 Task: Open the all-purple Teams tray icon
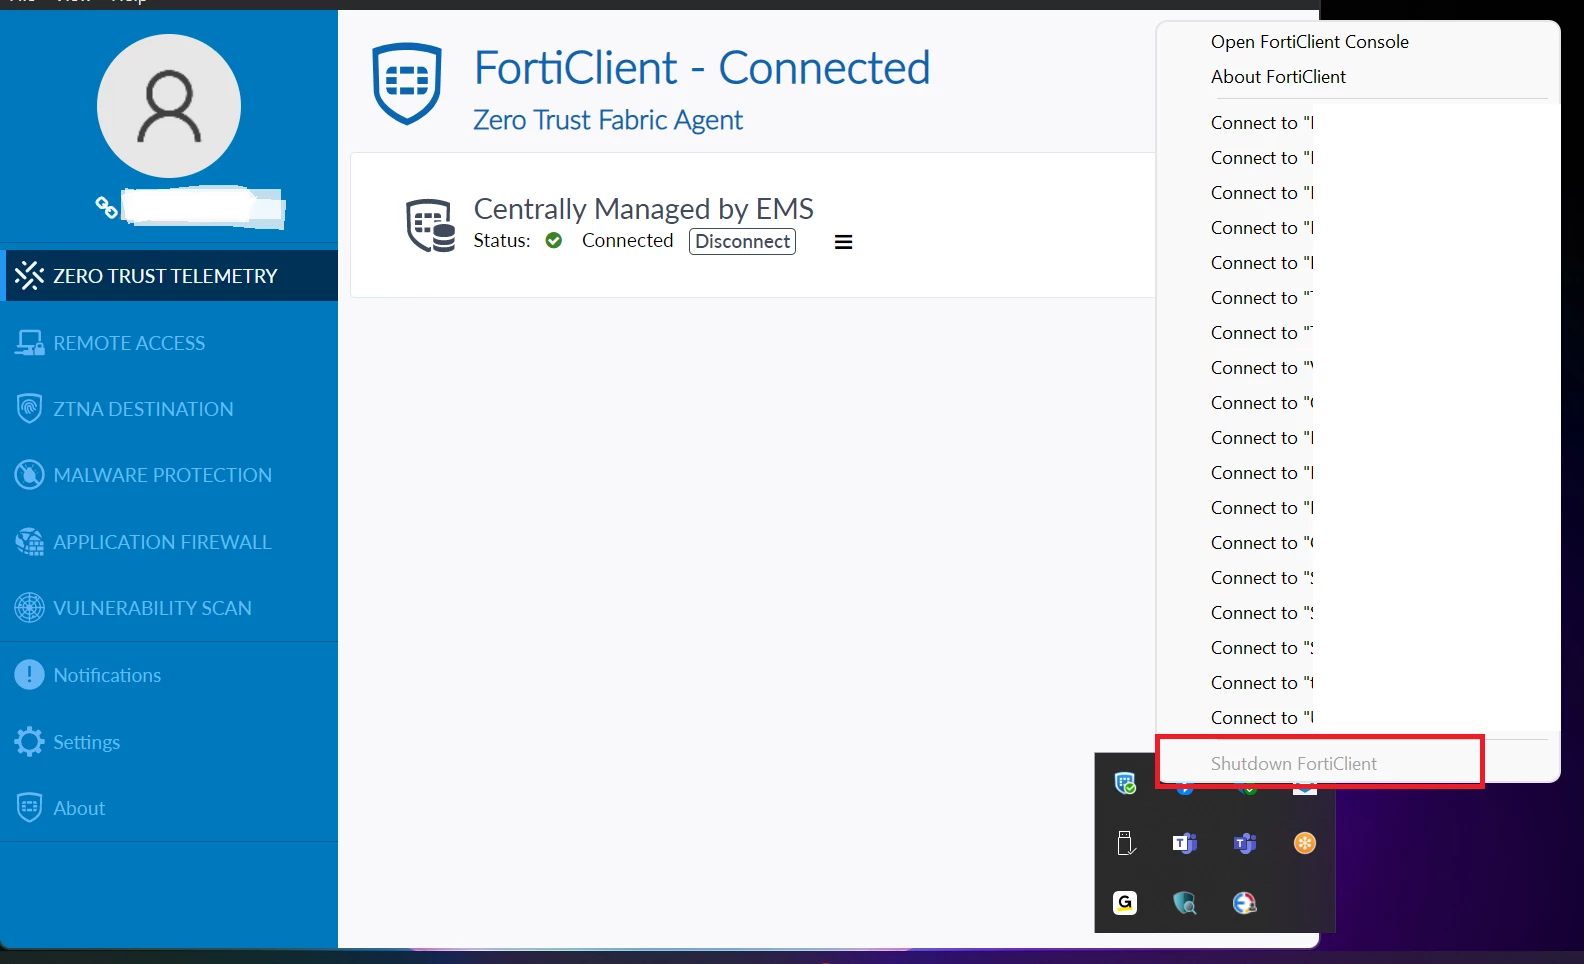(1245, 843)
